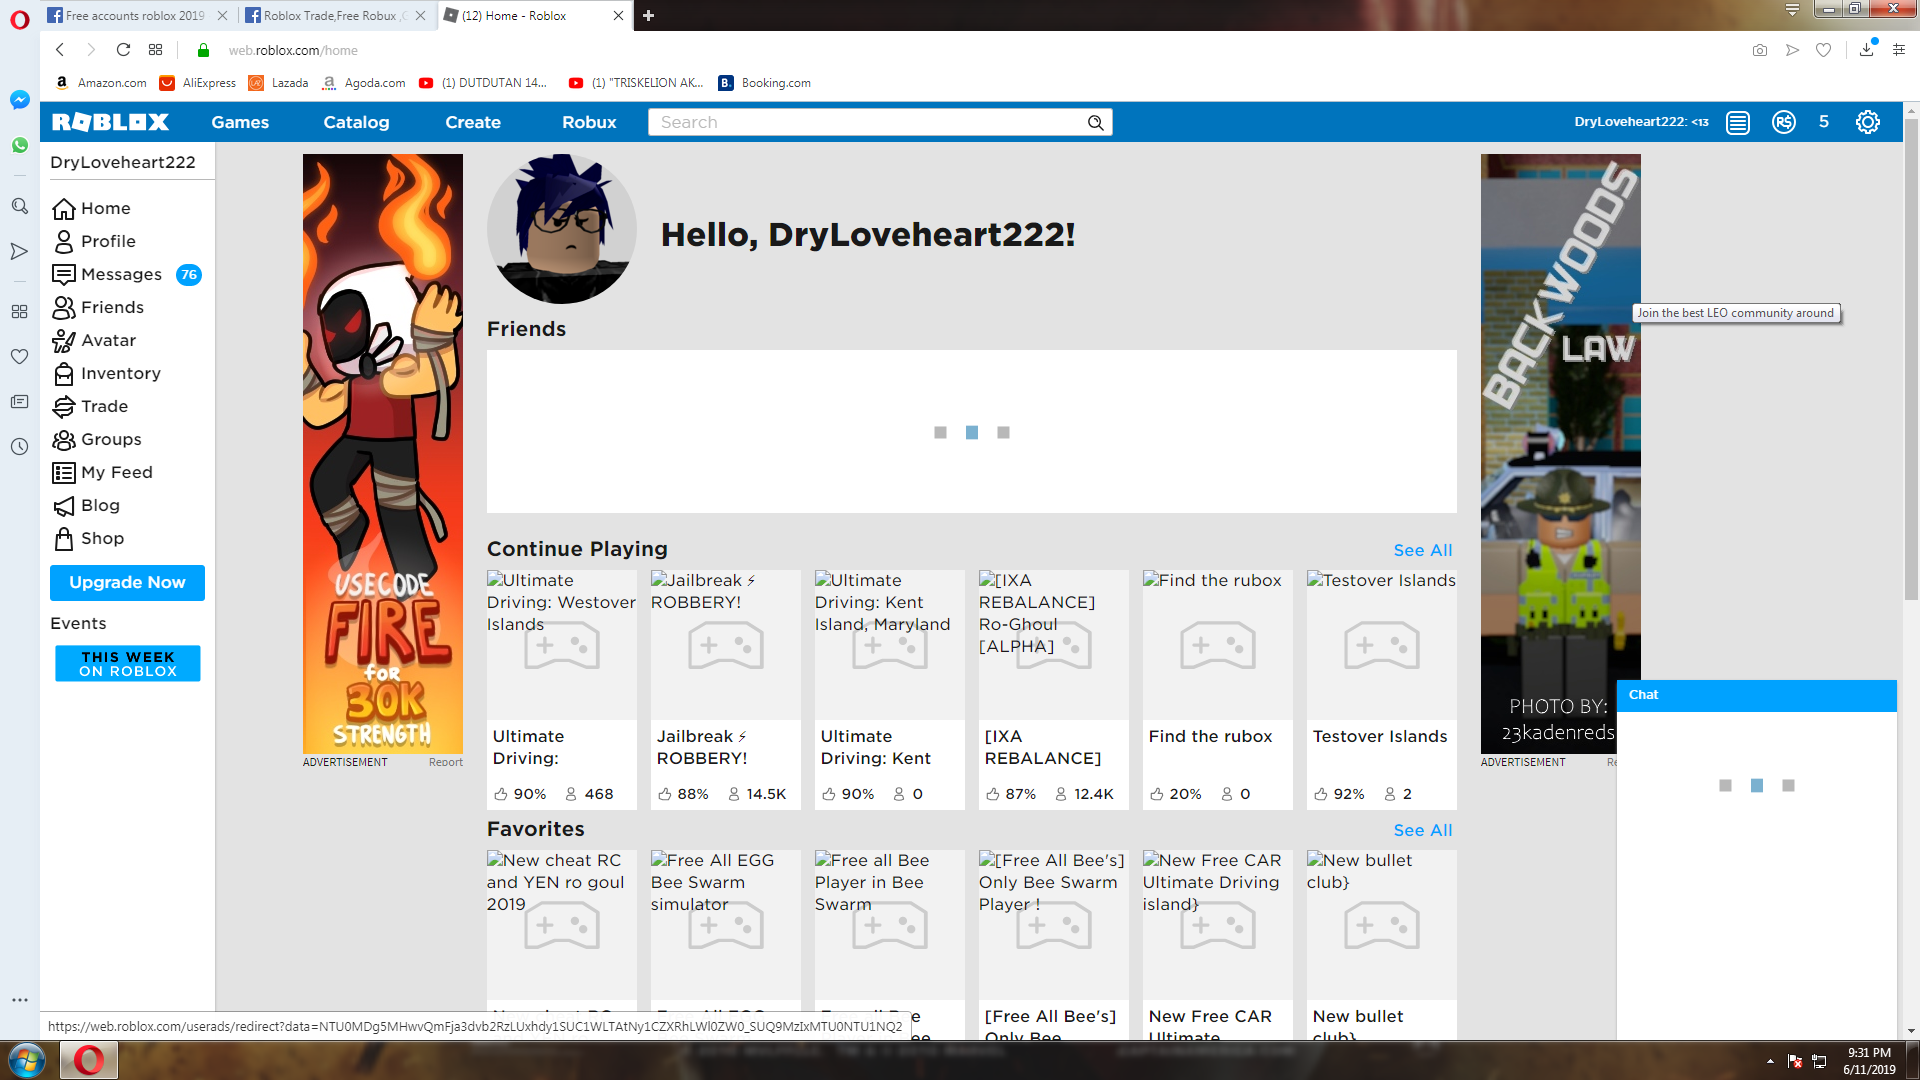Open Roblox notifications feed icon
Viewport: 1920px width, 1080px height.
(x=1738, y=122)
